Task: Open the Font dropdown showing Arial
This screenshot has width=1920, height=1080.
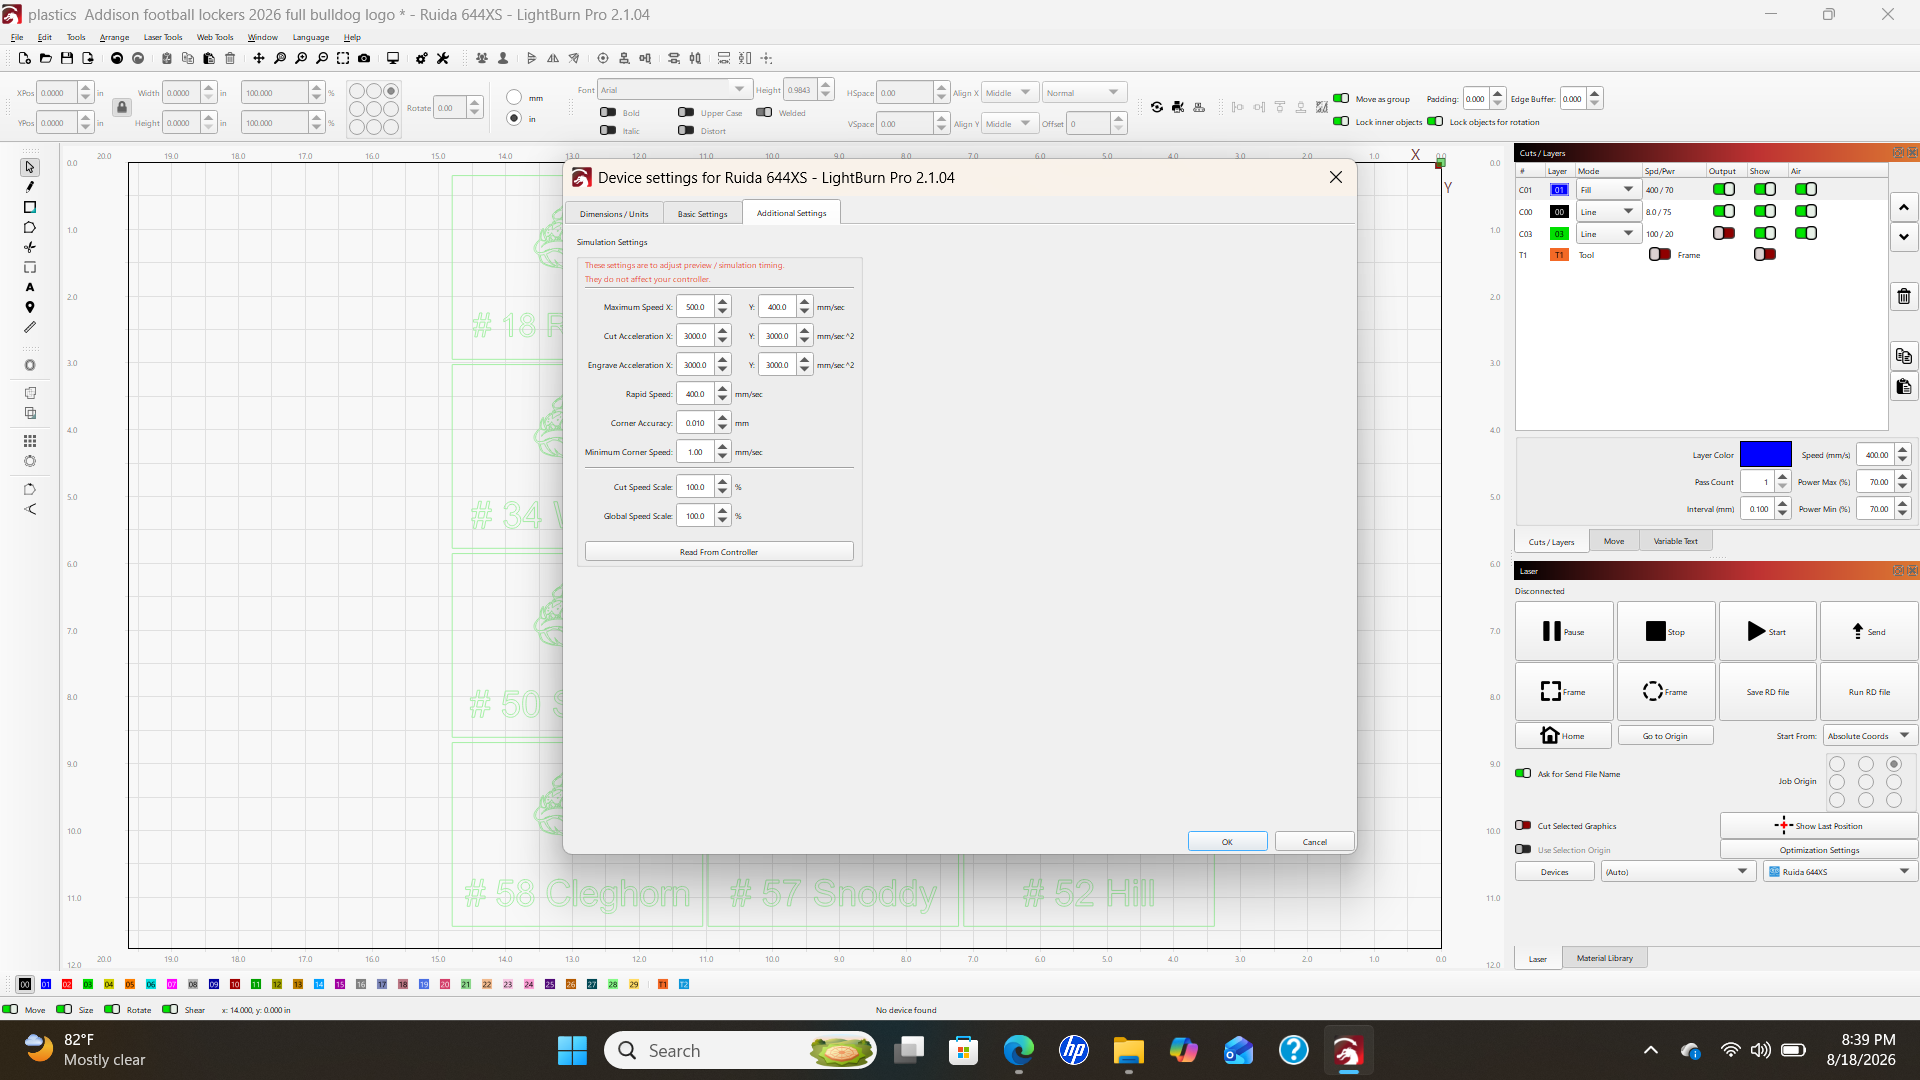Action: [674, 90]
